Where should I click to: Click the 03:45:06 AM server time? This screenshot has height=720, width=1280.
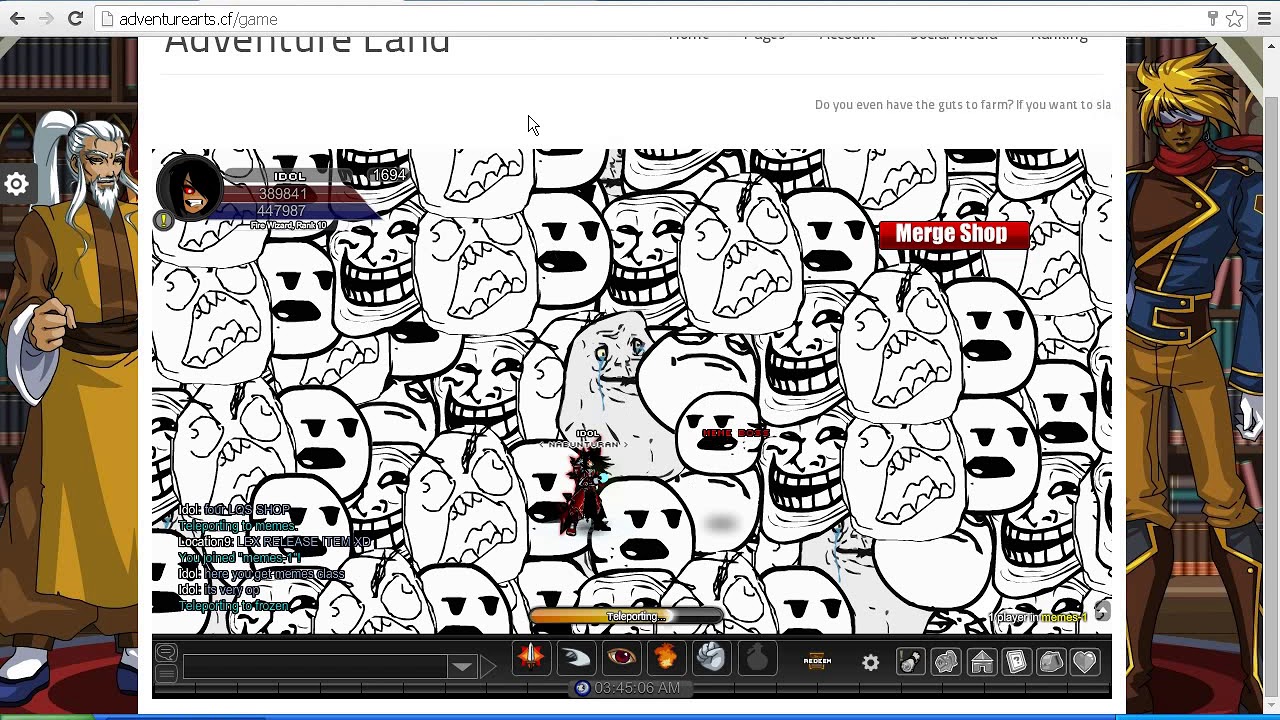pyautogui.click(x=637, y=688)
